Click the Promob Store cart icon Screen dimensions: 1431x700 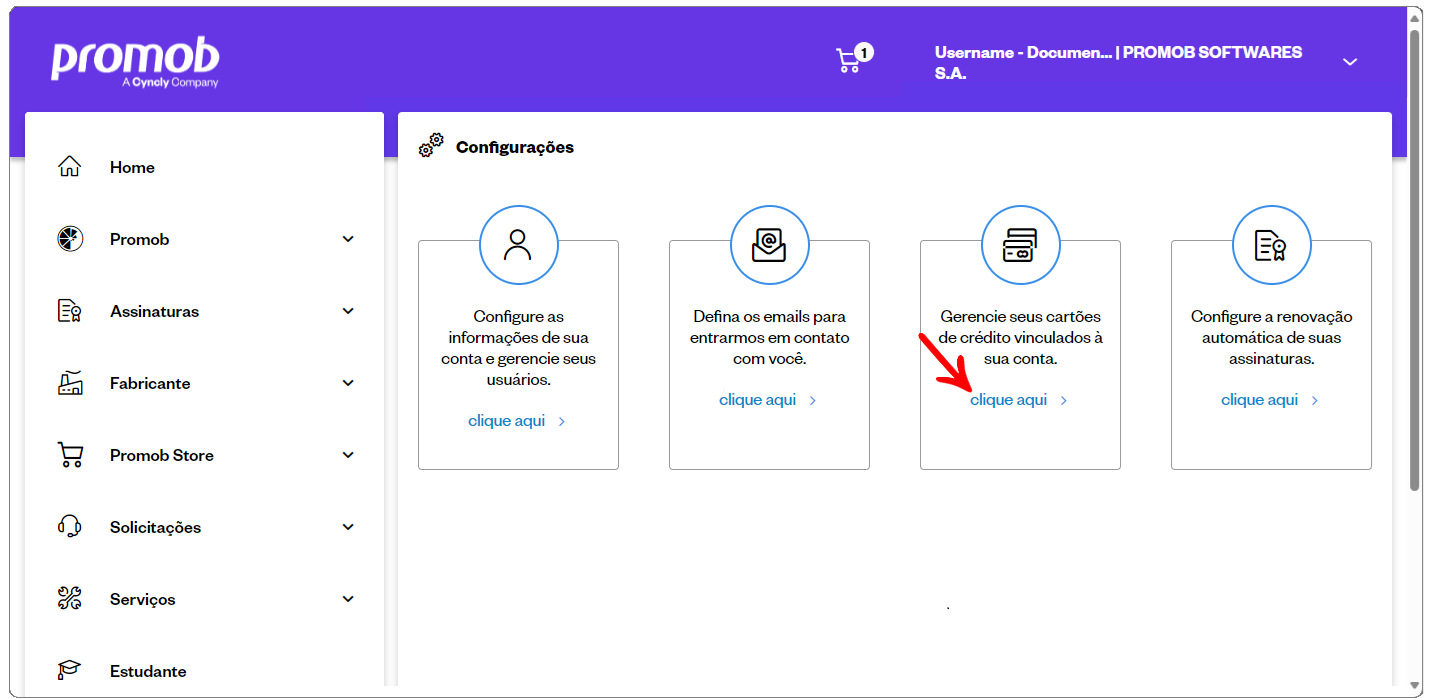click(x=70, y=455)
